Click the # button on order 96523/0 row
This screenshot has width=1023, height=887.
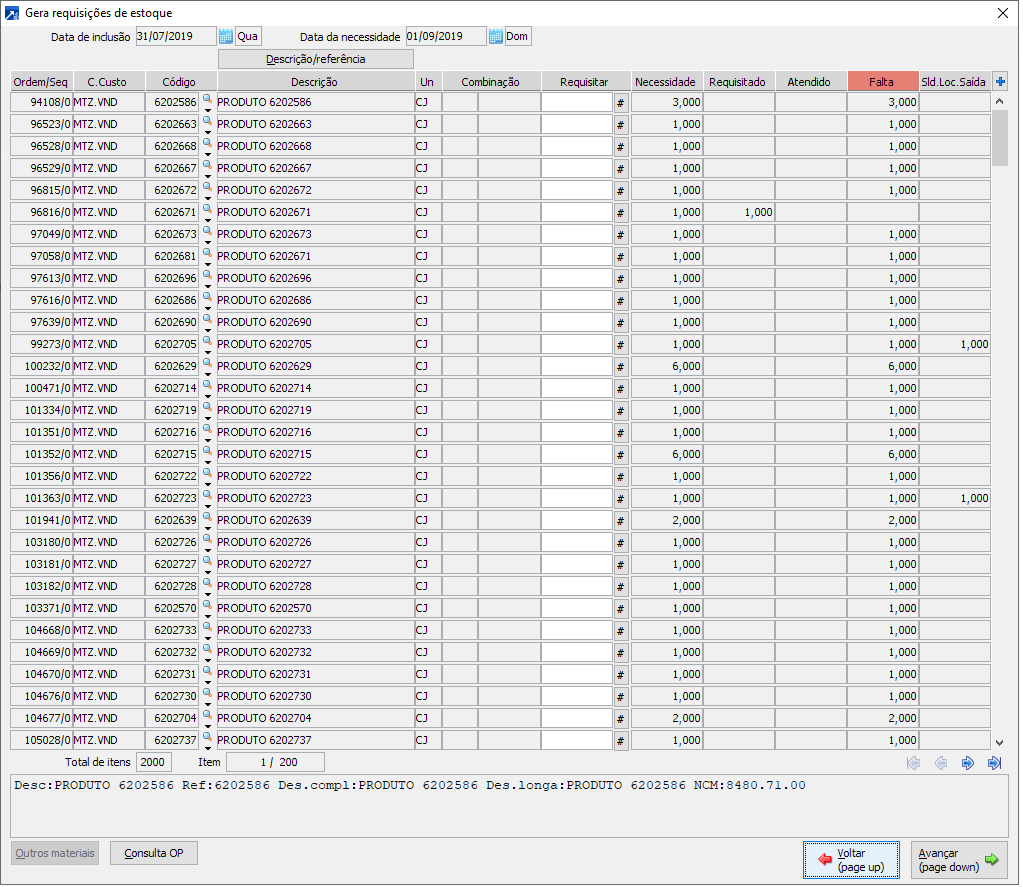(x=620, y=124)
